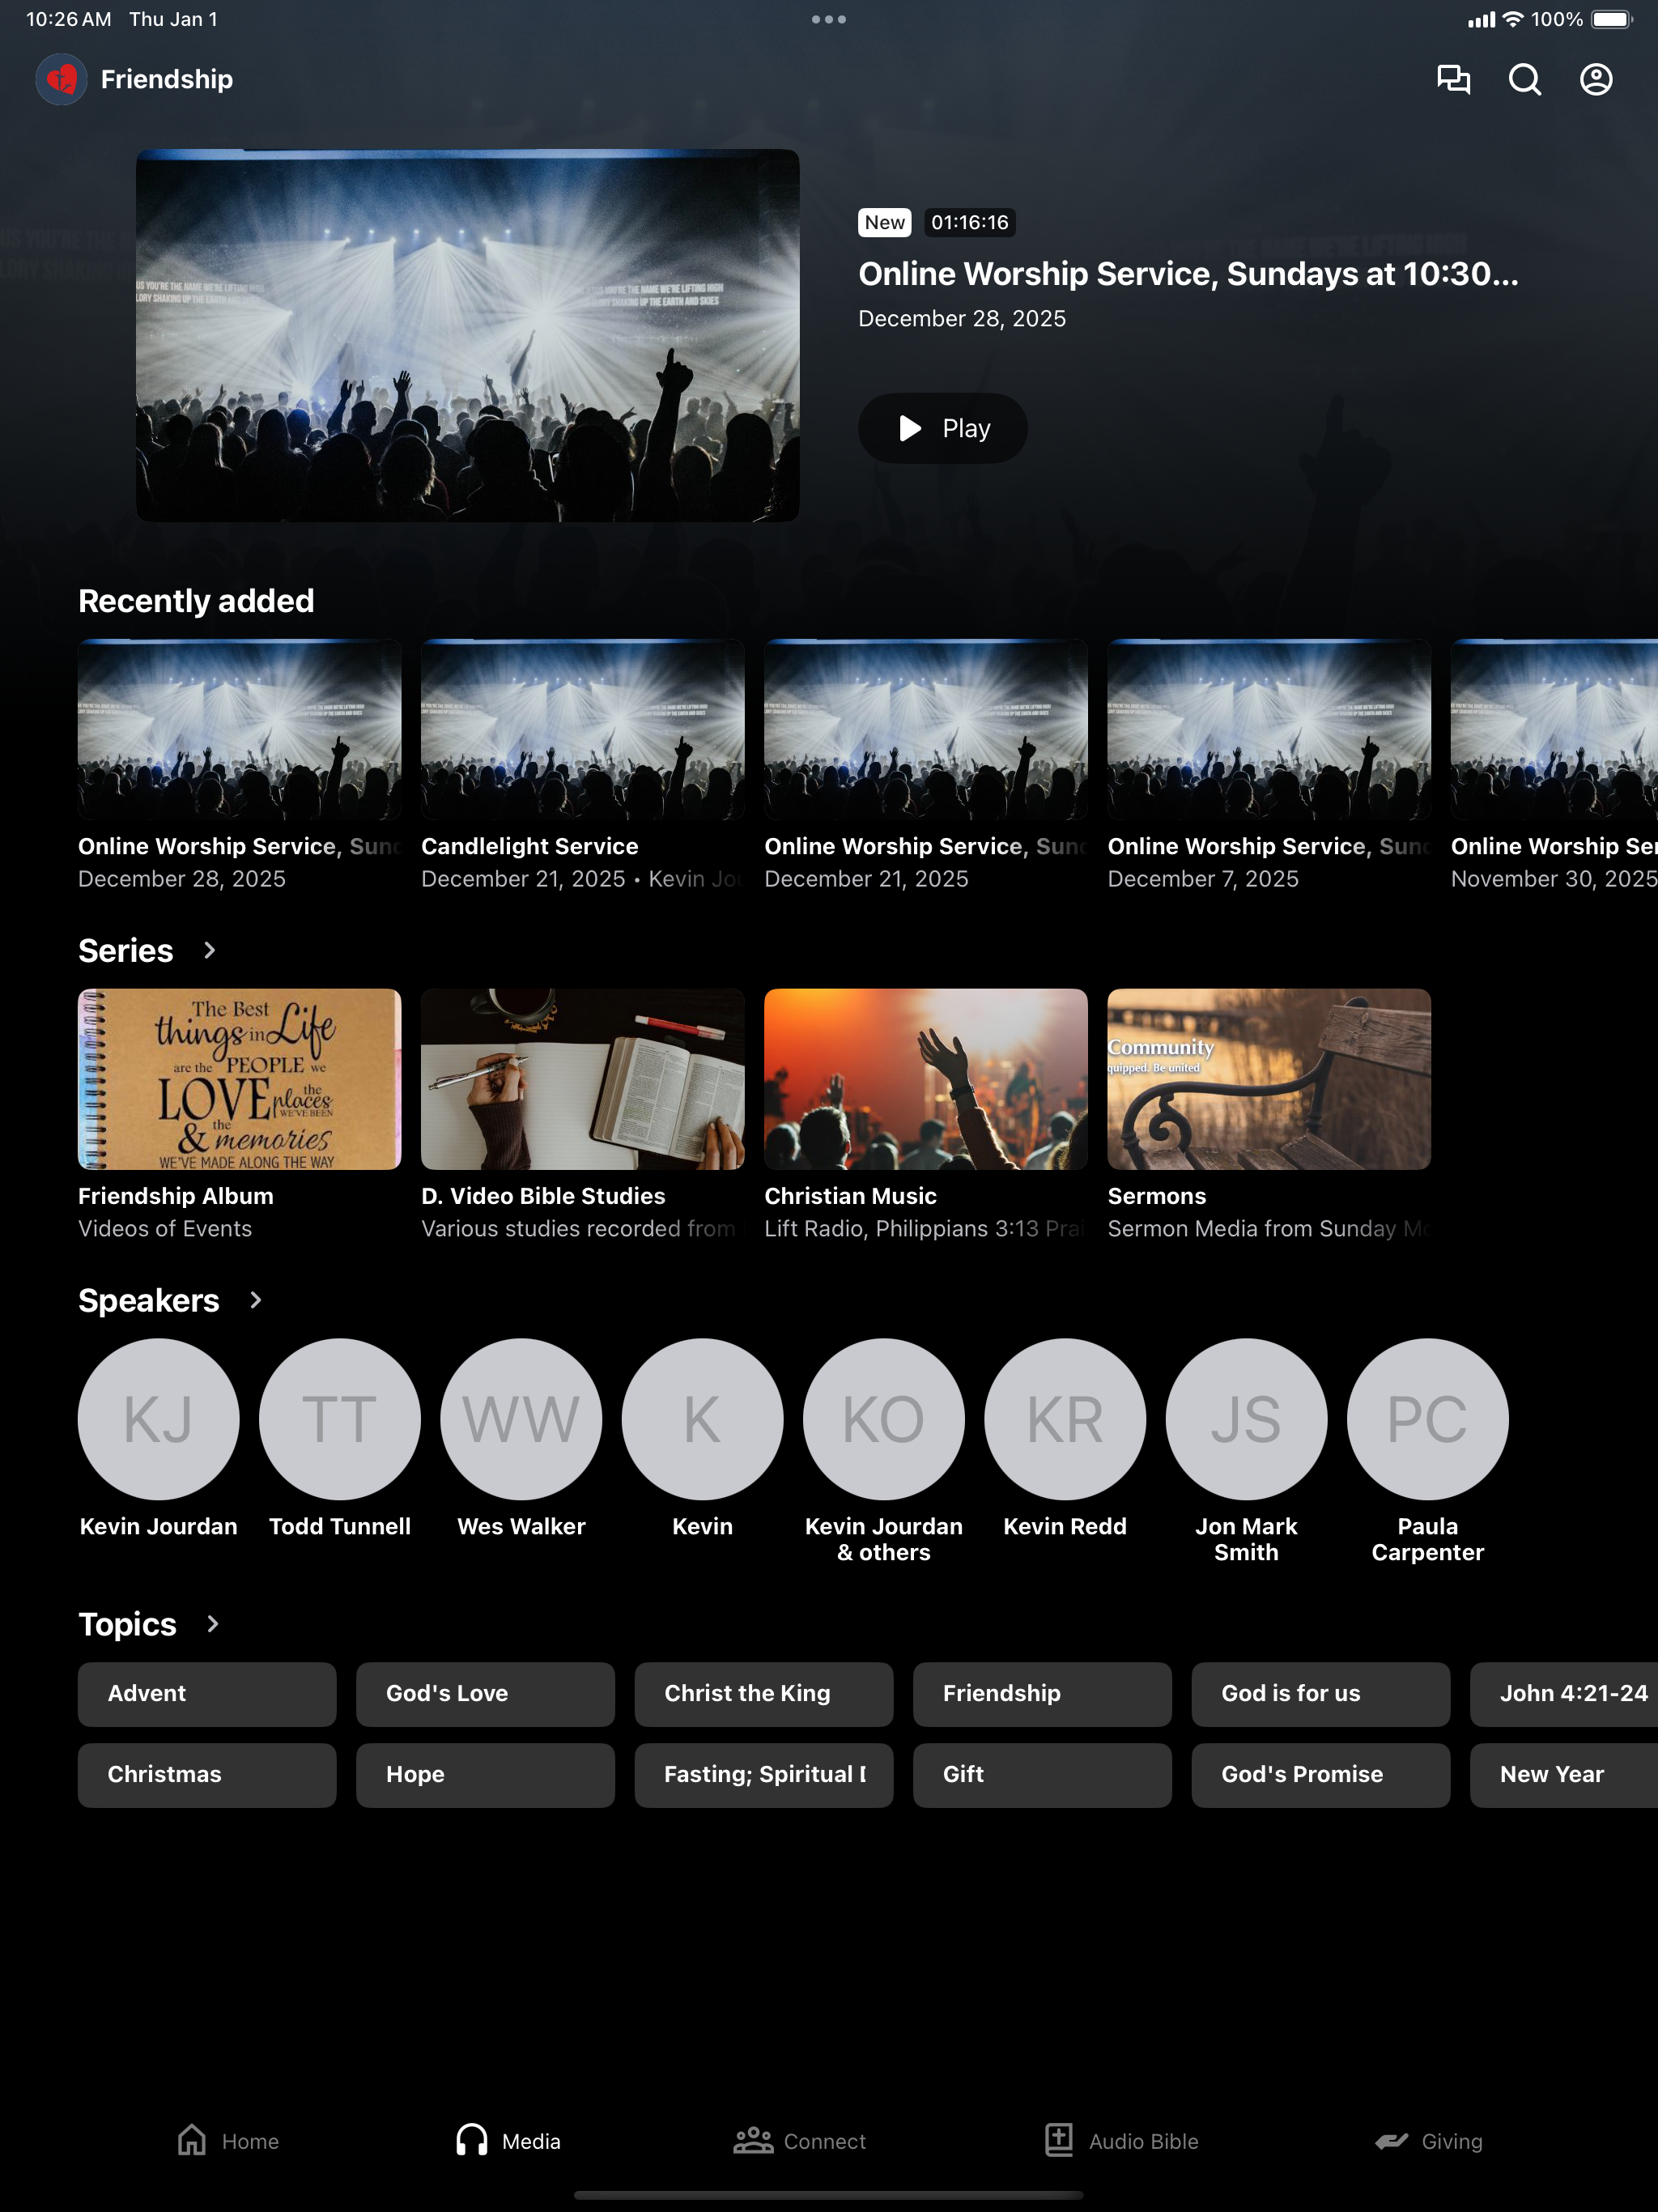Expand the Series section chevron
Image resolution: width=1658 pixels, height=2212 pixels.
(209, 950)
